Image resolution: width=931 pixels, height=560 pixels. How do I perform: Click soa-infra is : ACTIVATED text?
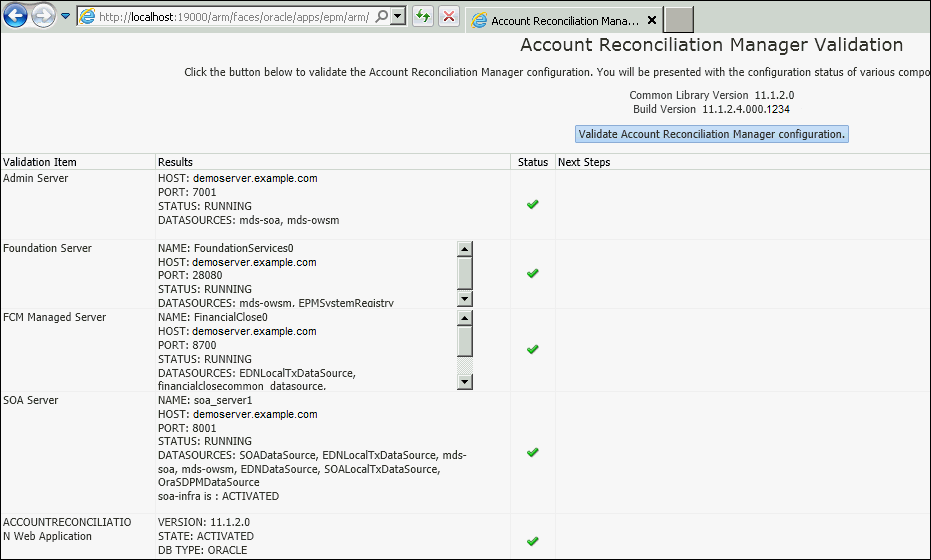click(218, 496)
